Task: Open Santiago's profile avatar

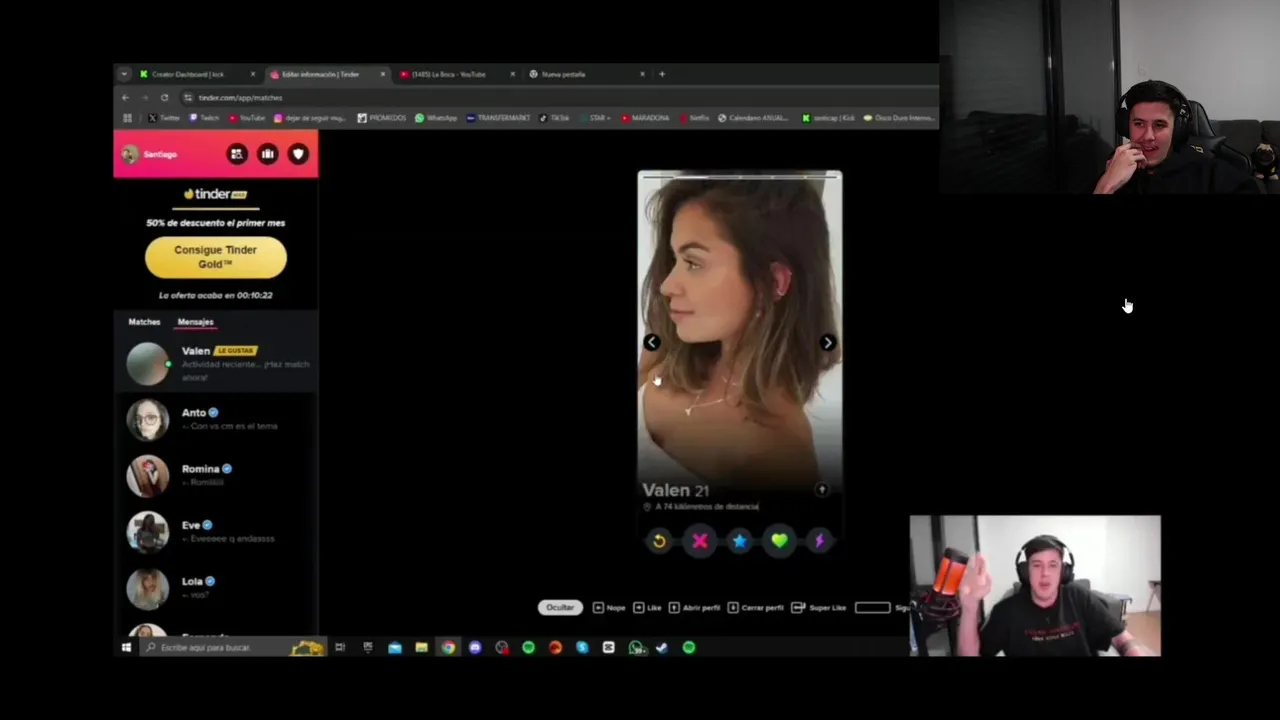Action: [130, 154]
